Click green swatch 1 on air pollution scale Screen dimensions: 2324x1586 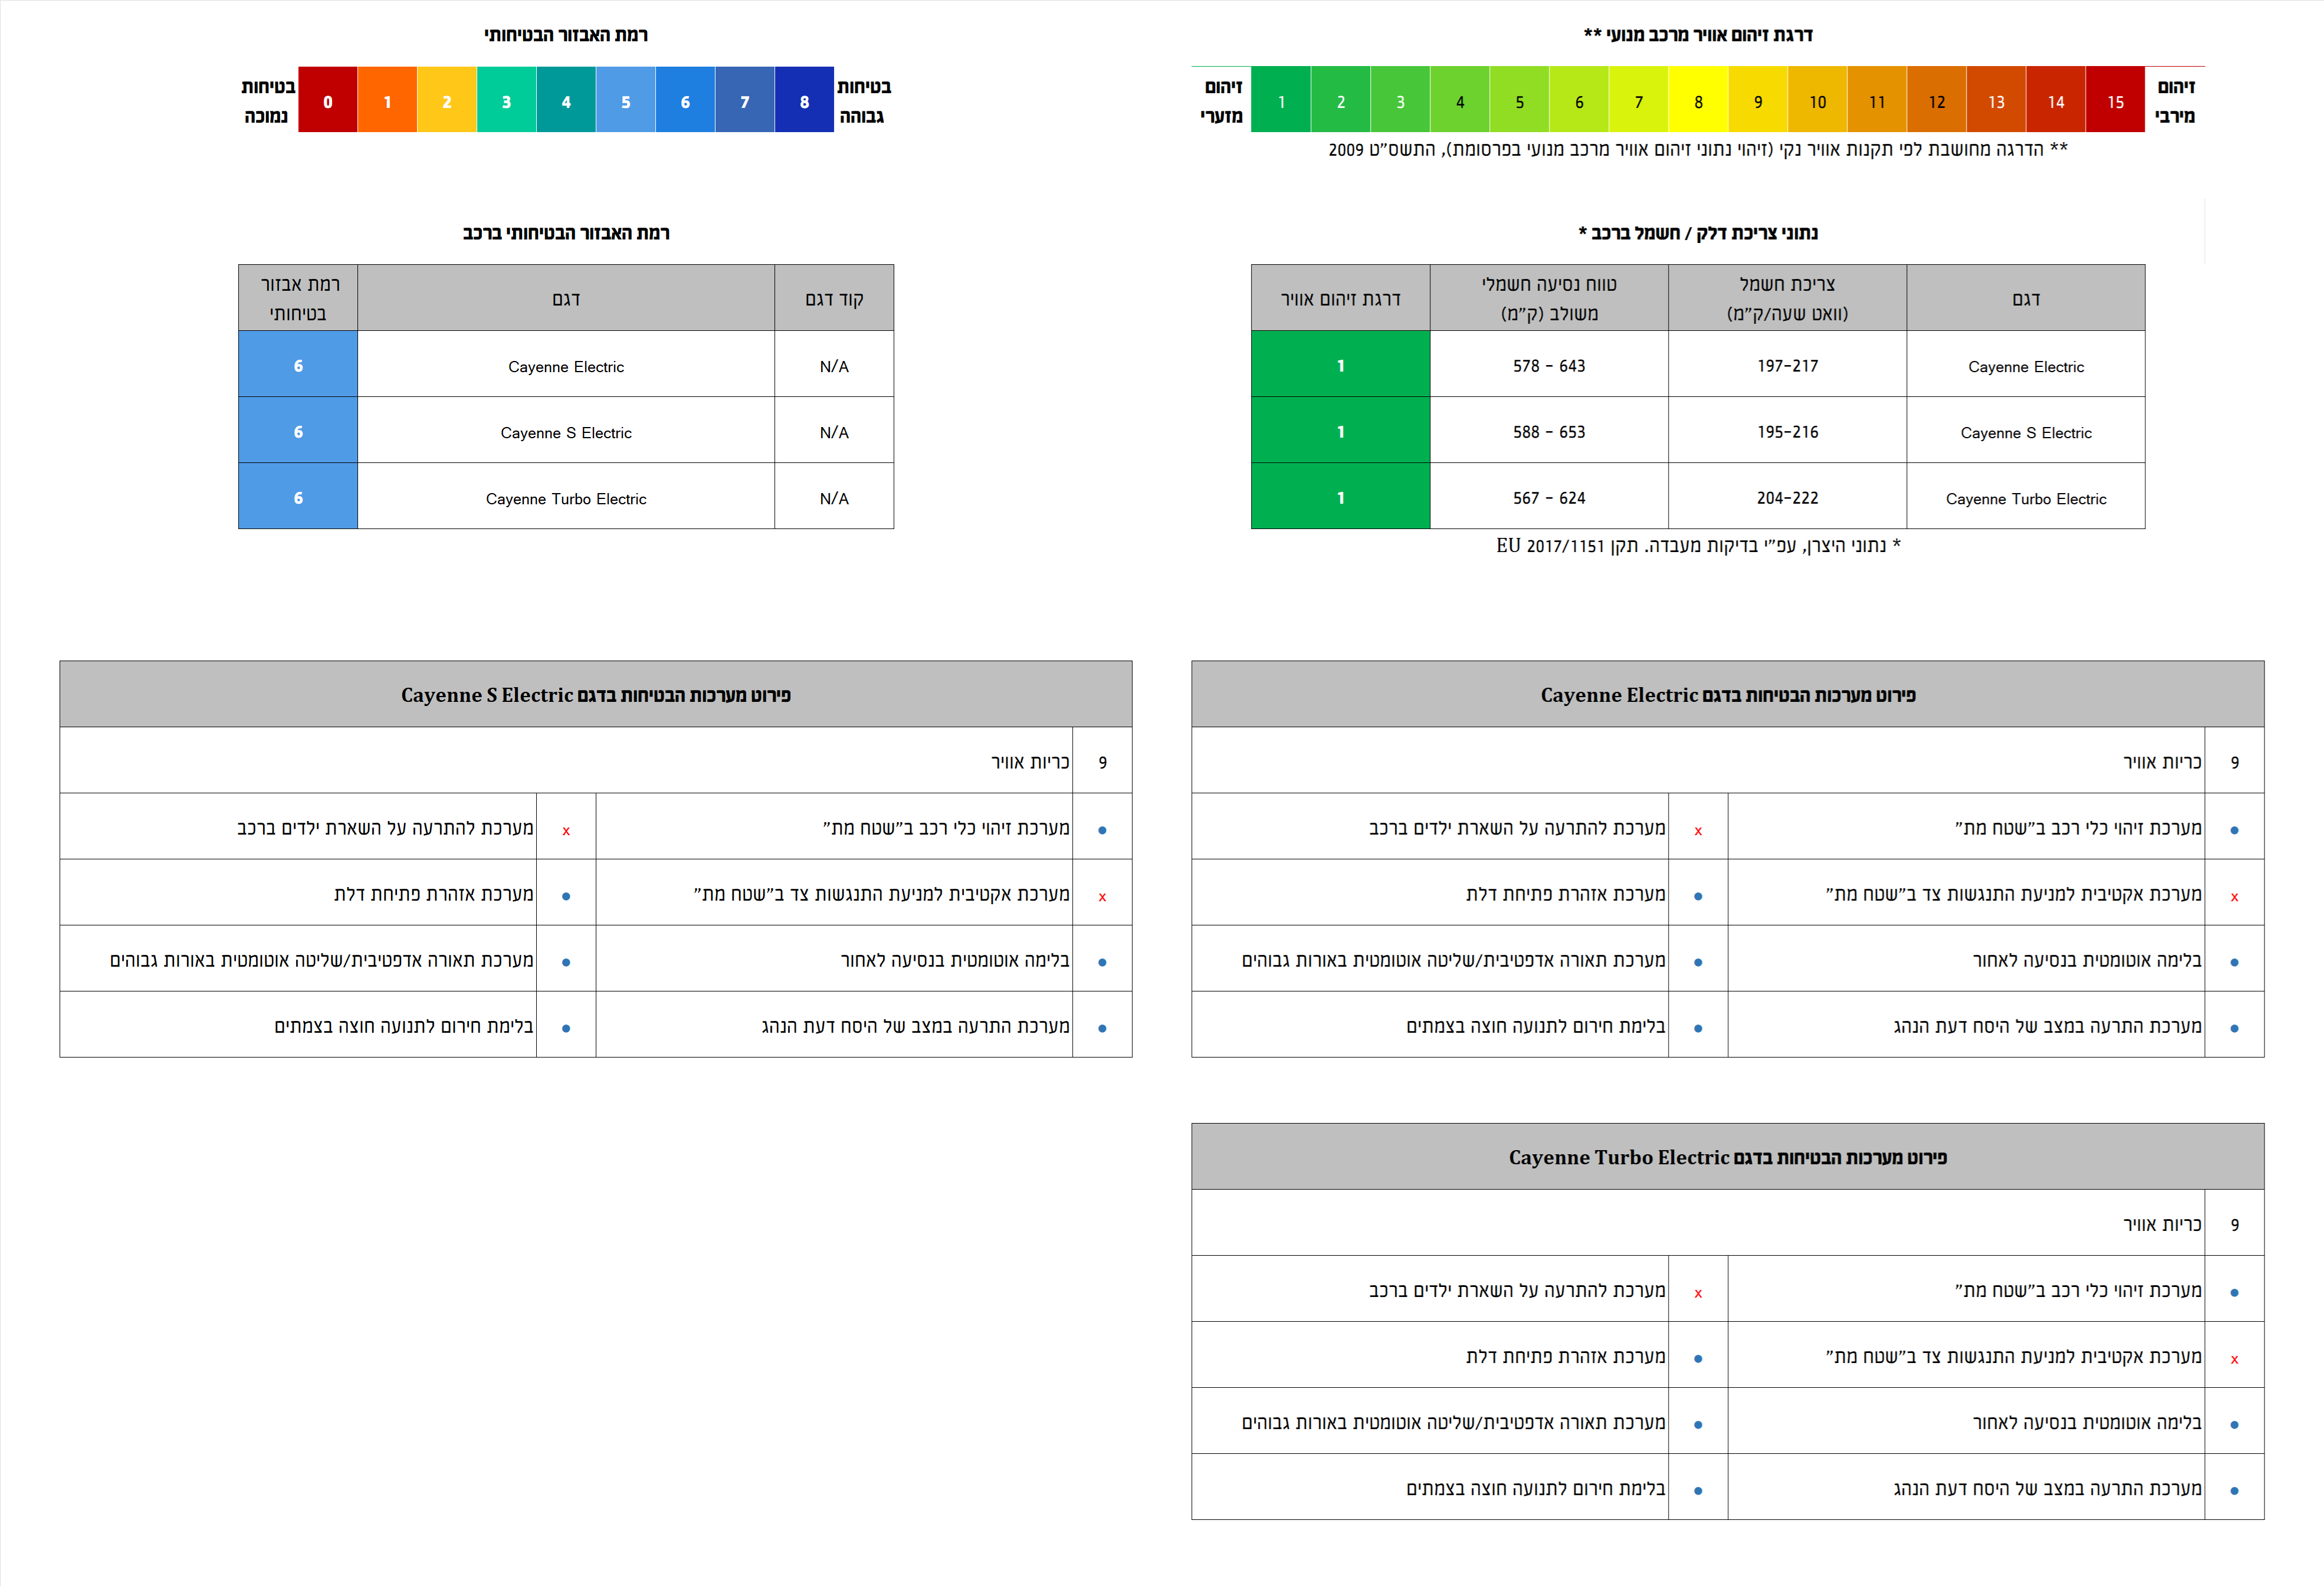point(1281,101)
